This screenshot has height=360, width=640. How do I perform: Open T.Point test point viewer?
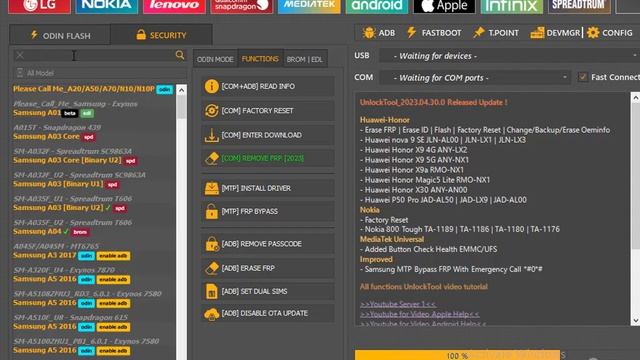click(496, 33)
